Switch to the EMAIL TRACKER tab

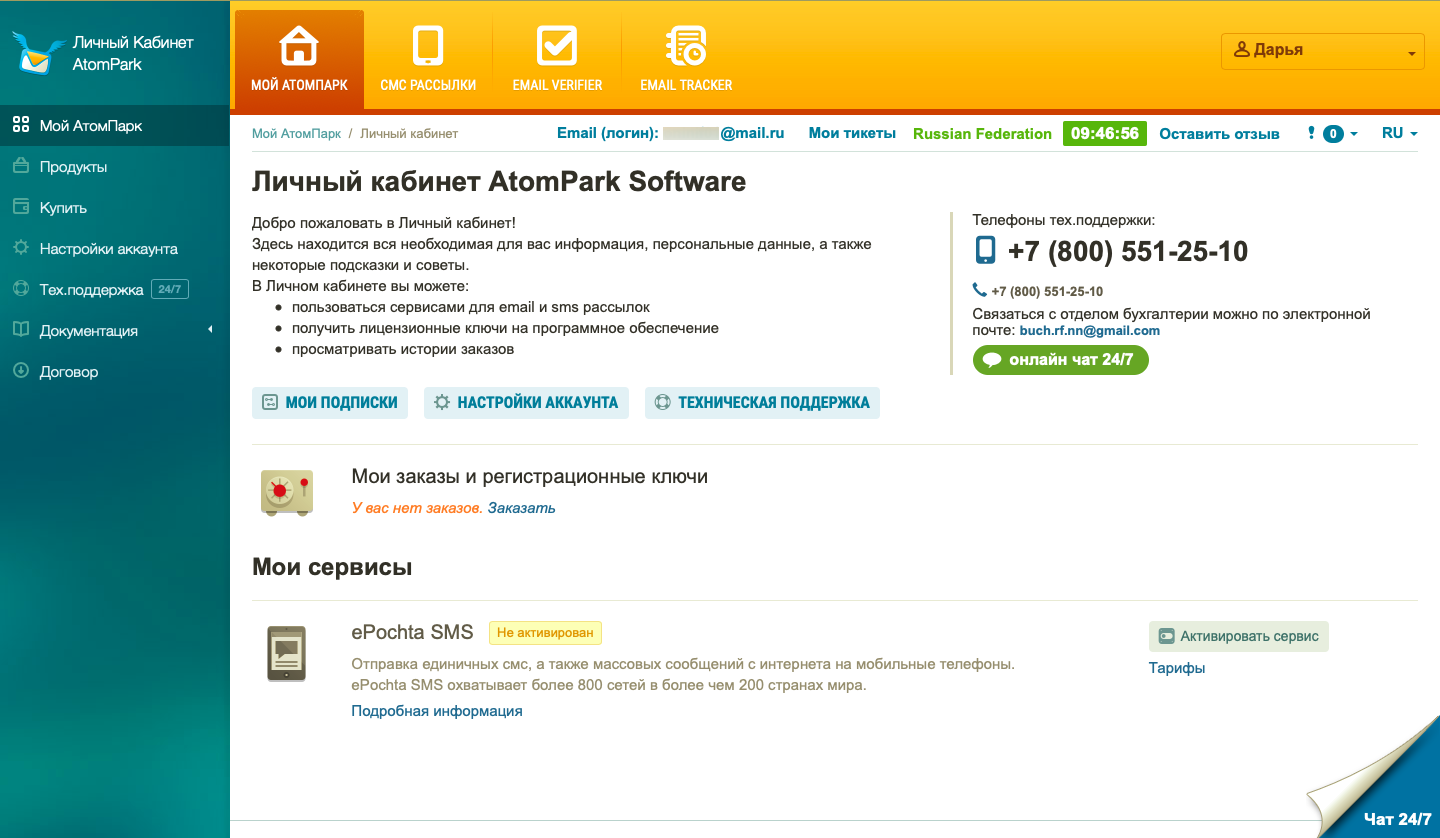click(686, 60)
